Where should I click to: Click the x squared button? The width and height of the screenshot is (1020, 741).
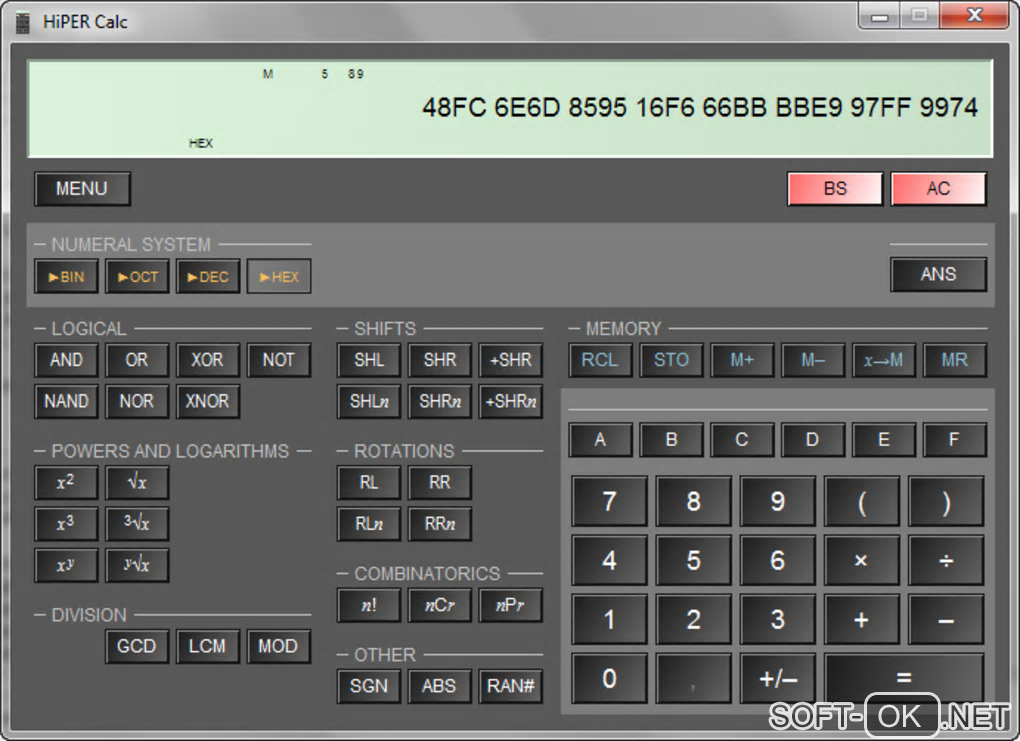click(x=66, y=483)
